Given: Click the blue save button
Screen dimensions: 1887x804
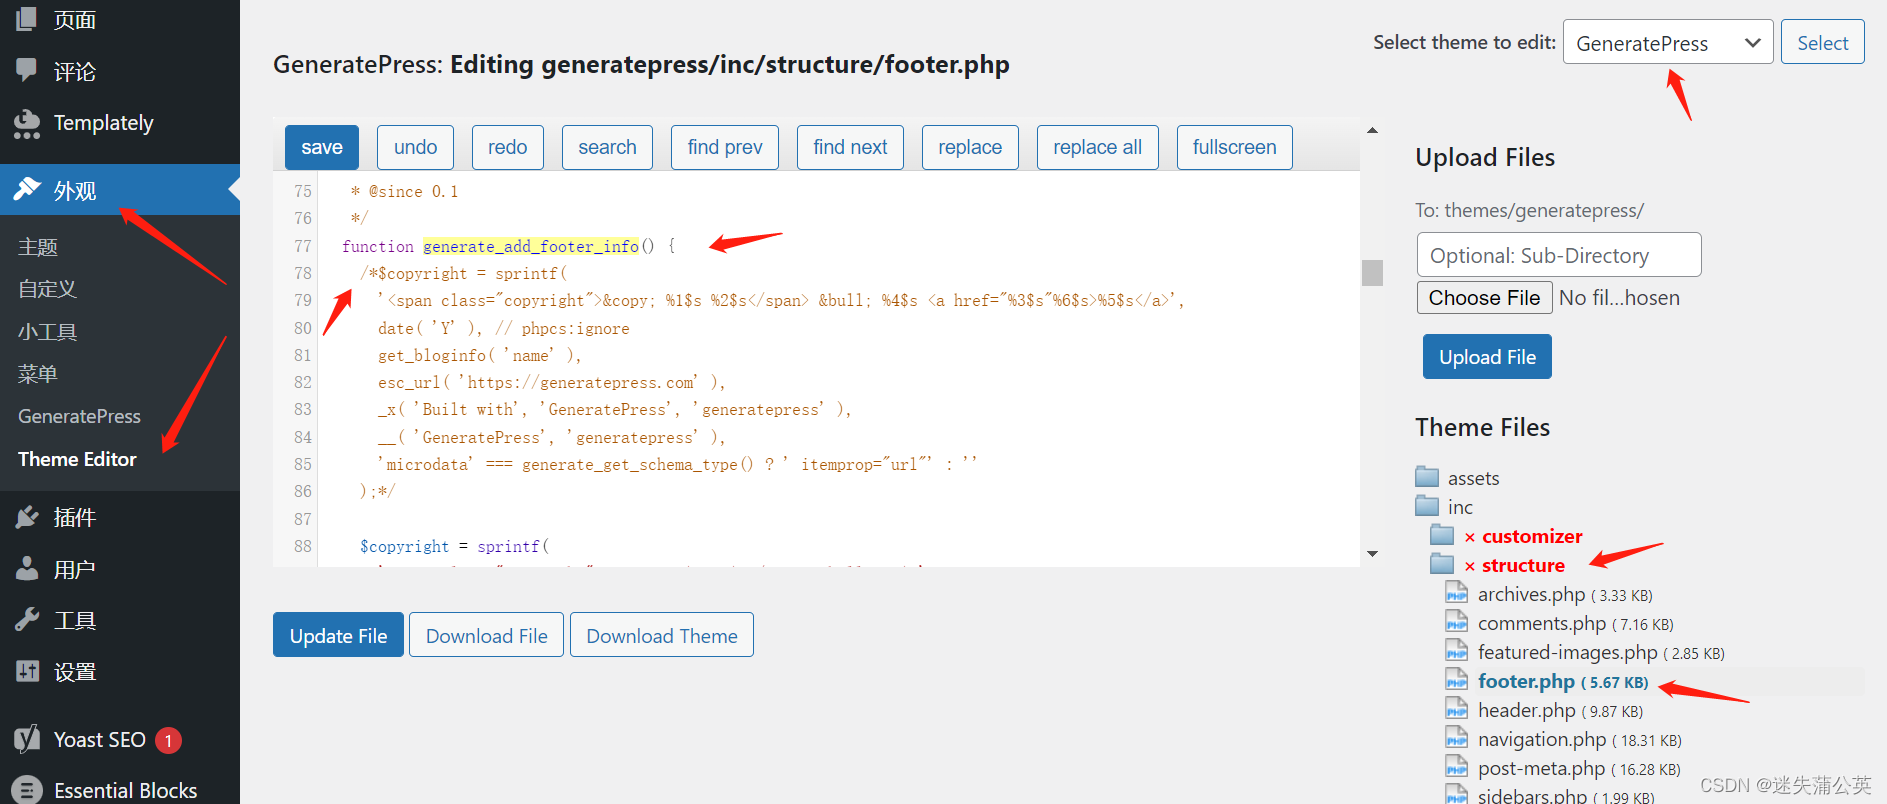Looking at the screenshot, I should (322, 147).
